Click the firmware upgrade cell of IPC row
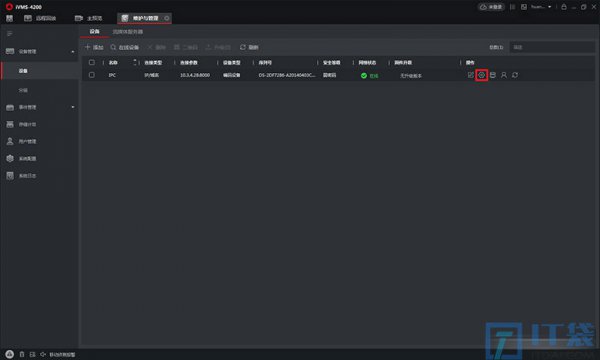 pos(411,76)
